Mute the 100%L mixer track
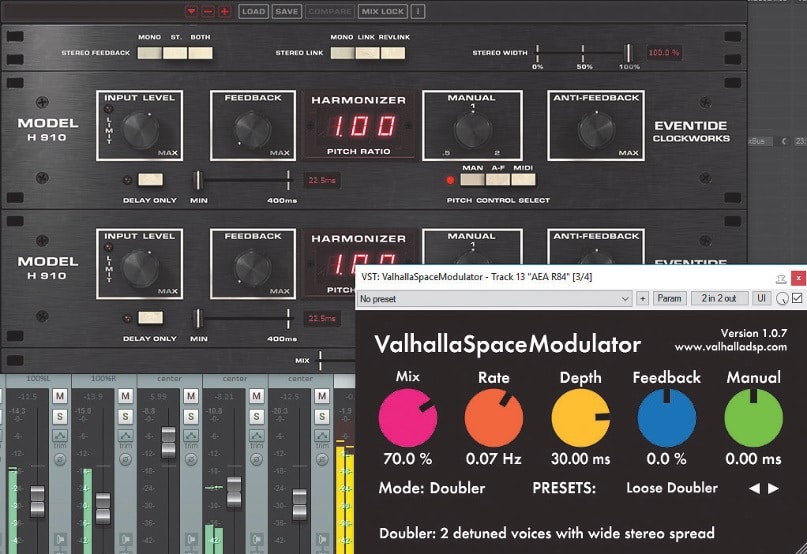Viewport: 807px width, 554px height. click(x=60, y=396)
